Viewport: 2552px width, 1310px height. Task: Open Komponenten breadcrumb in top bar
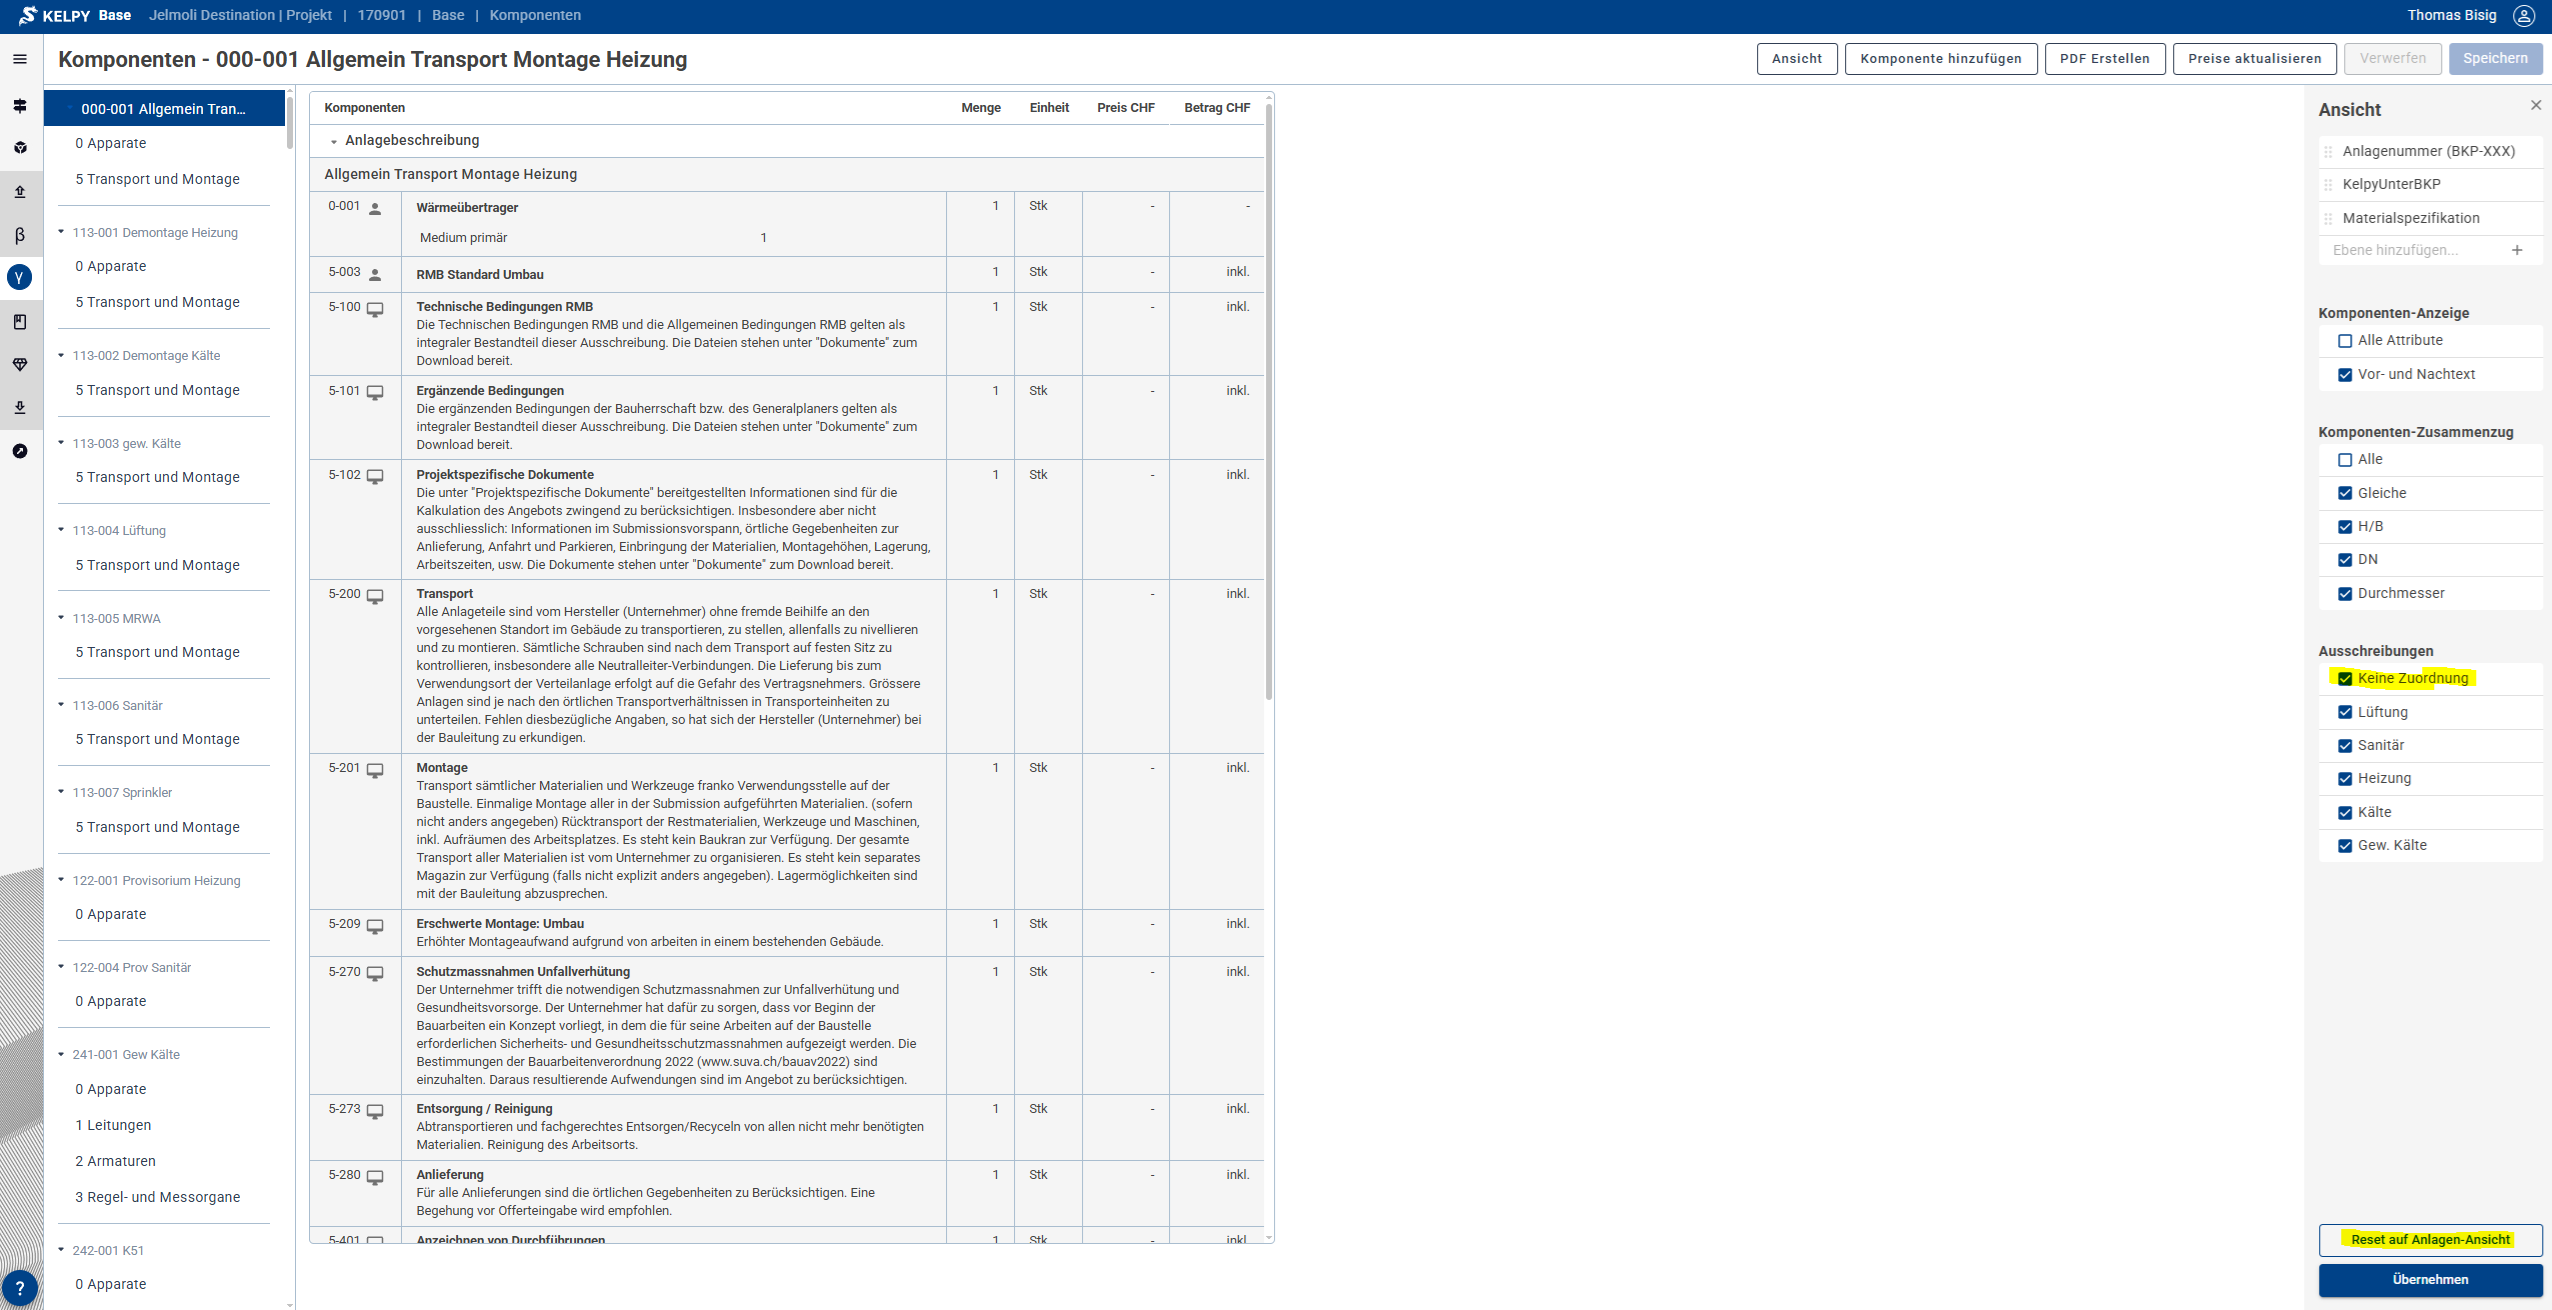[x=535, y=15]
